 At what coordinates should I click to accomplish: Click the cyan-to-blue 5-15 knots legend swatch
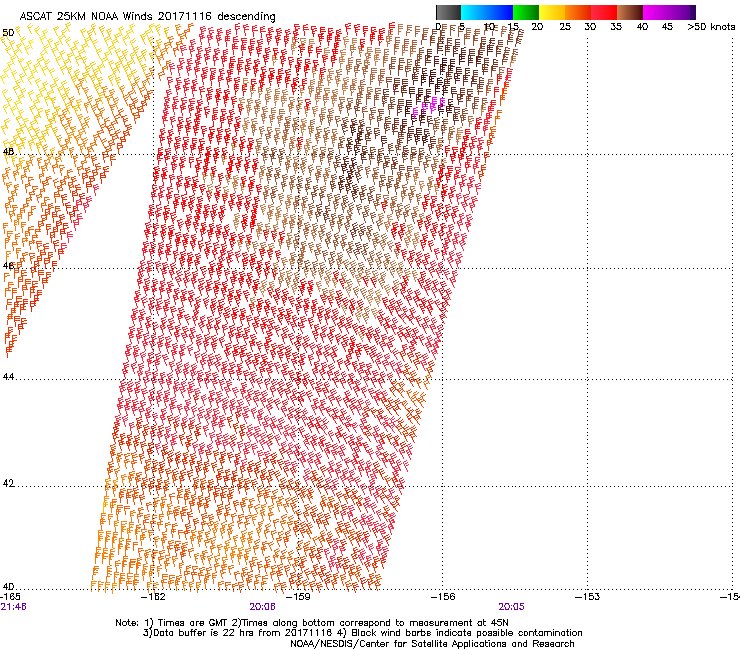487,12
